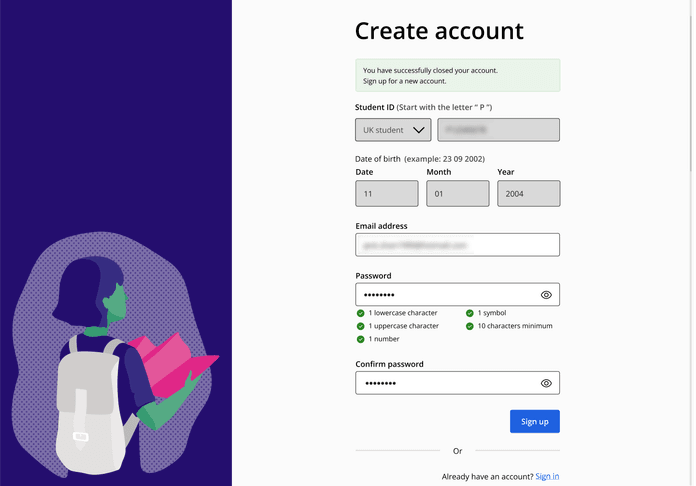
Task: Click the green checkmark beside 10 characters minimum
Action: click(470, 326)
